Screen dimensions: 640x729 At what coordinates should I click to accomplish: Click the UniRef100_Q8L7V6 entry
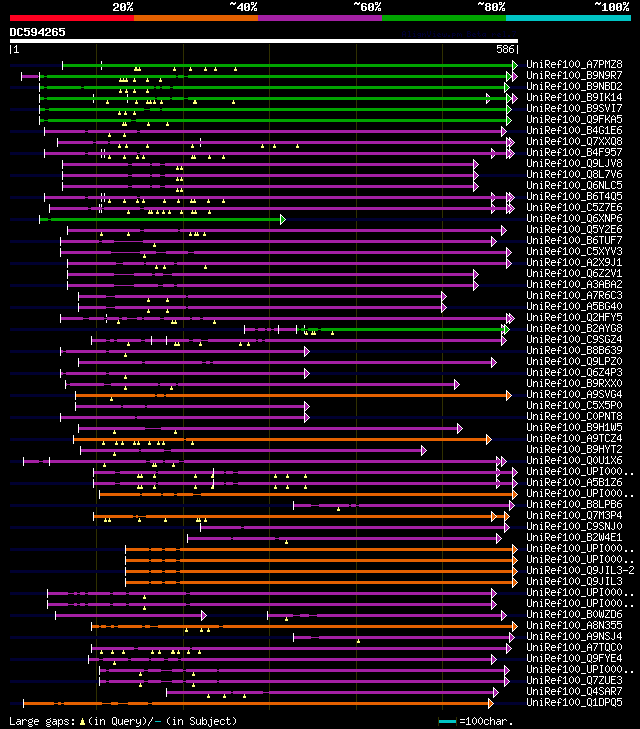click(574, 174)
